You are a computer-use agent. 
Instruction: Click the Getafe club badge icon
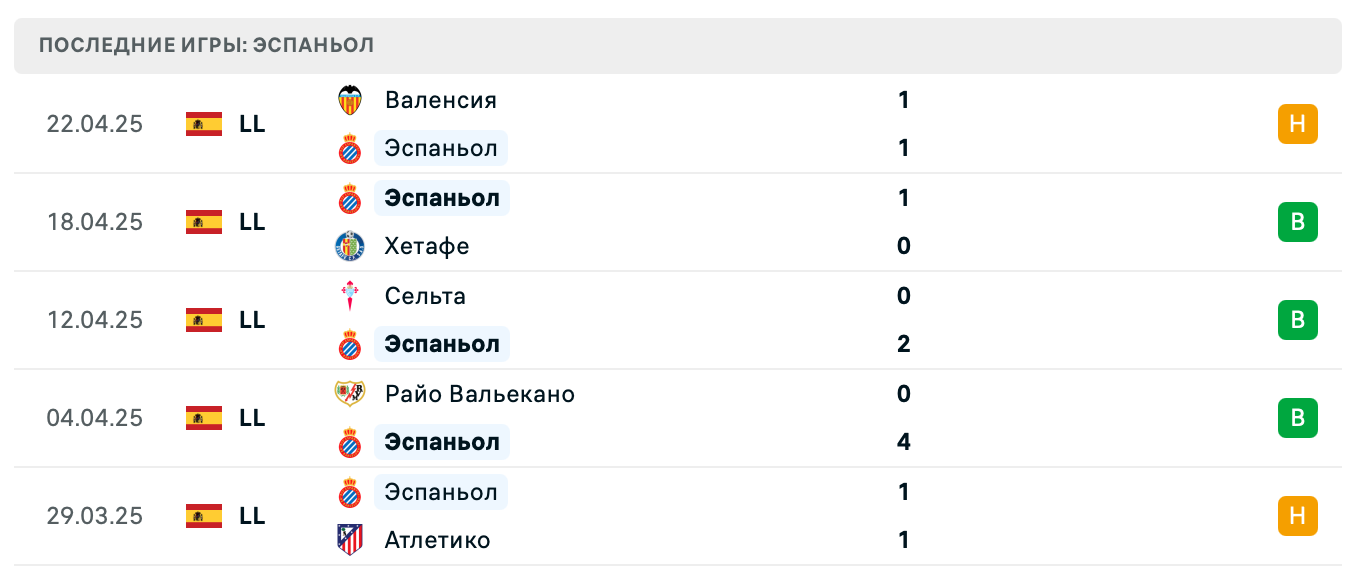point(352,245)
